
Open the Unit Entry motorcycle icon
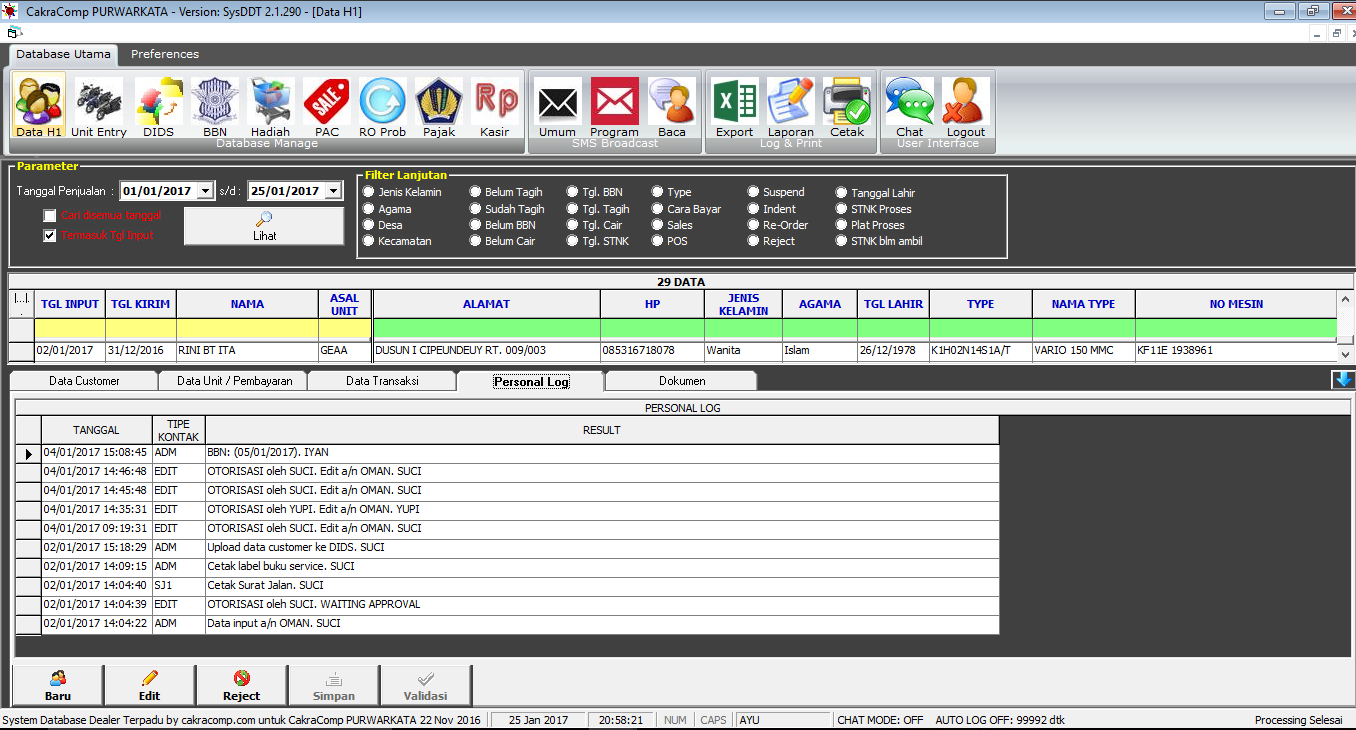click(98, 103)
